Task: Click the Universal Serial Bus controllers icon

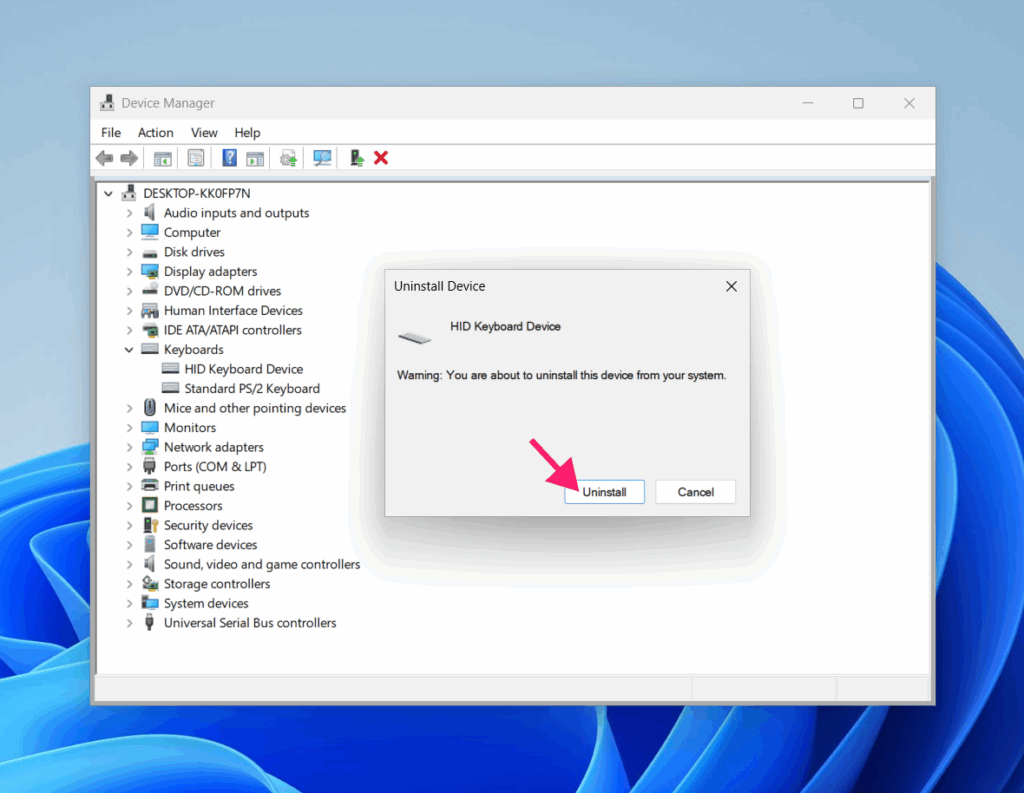Action: coord(150,623)
